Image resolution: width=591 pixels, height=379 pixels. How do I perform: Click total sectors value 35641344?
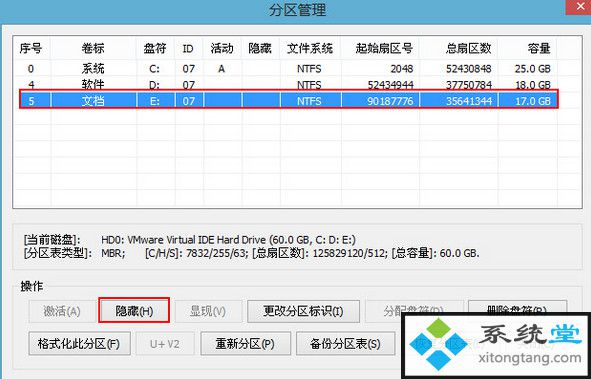[469, 101]
